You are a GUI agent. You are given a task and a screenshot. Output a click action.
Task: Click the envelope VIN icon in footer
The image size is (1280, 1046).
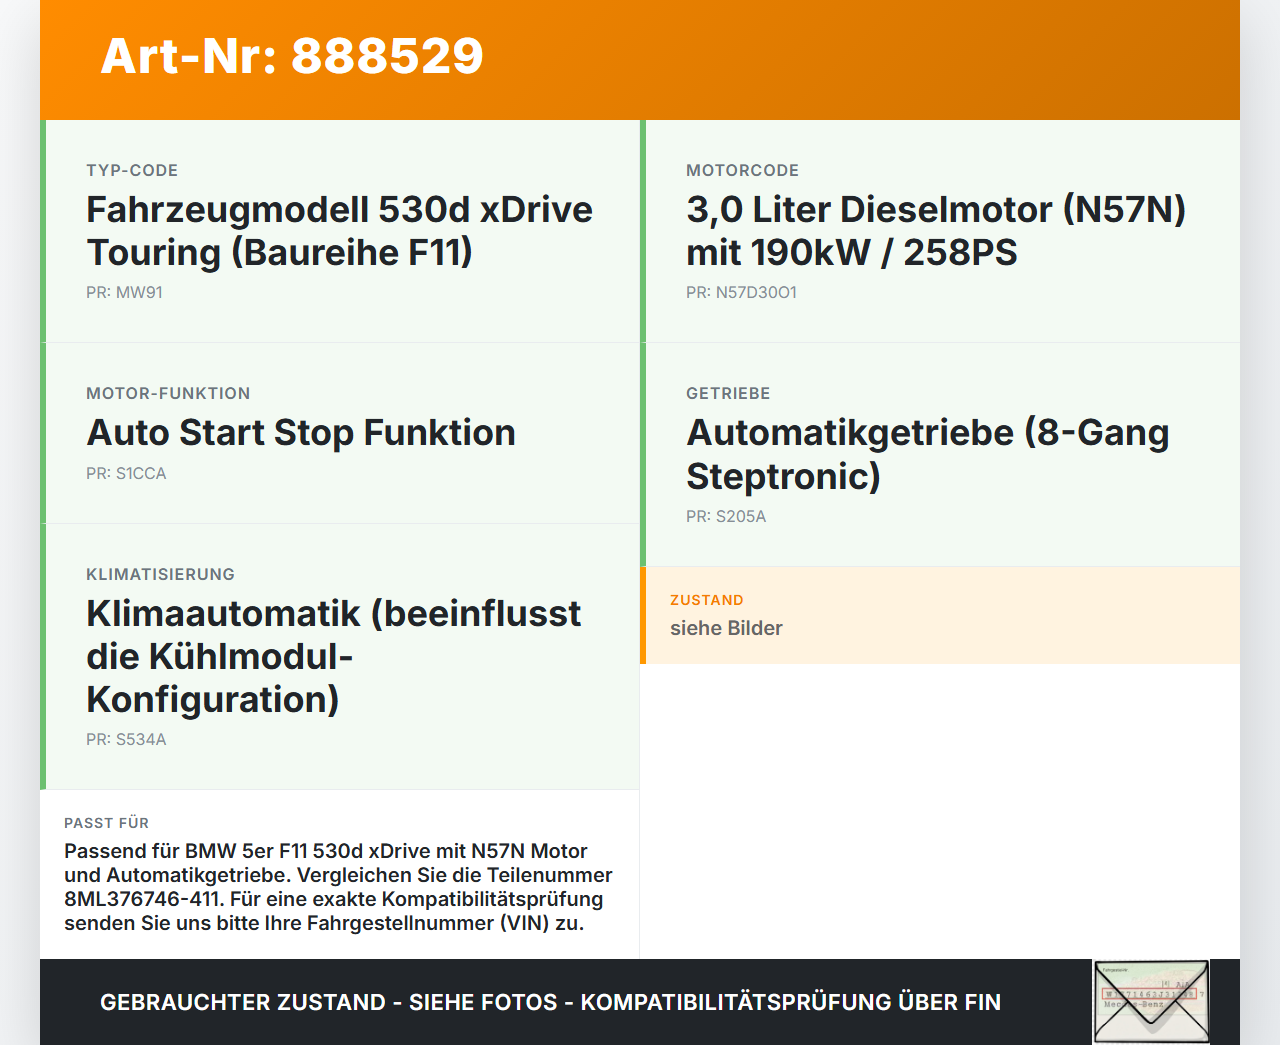tap(1151, 1002)
